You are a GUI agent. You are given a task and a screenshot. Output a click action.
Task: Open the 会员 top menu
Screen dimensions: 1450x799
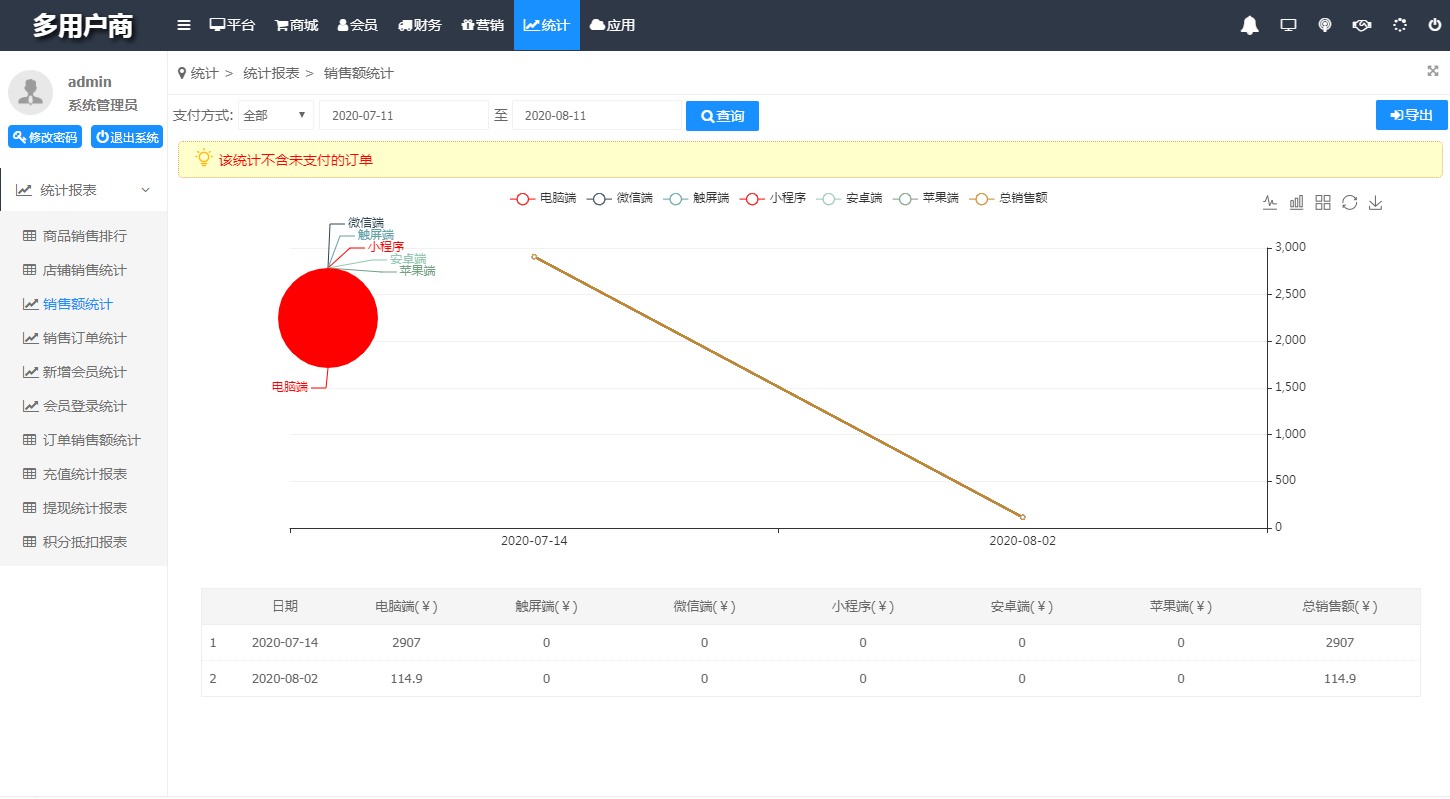tap(357, 25)
